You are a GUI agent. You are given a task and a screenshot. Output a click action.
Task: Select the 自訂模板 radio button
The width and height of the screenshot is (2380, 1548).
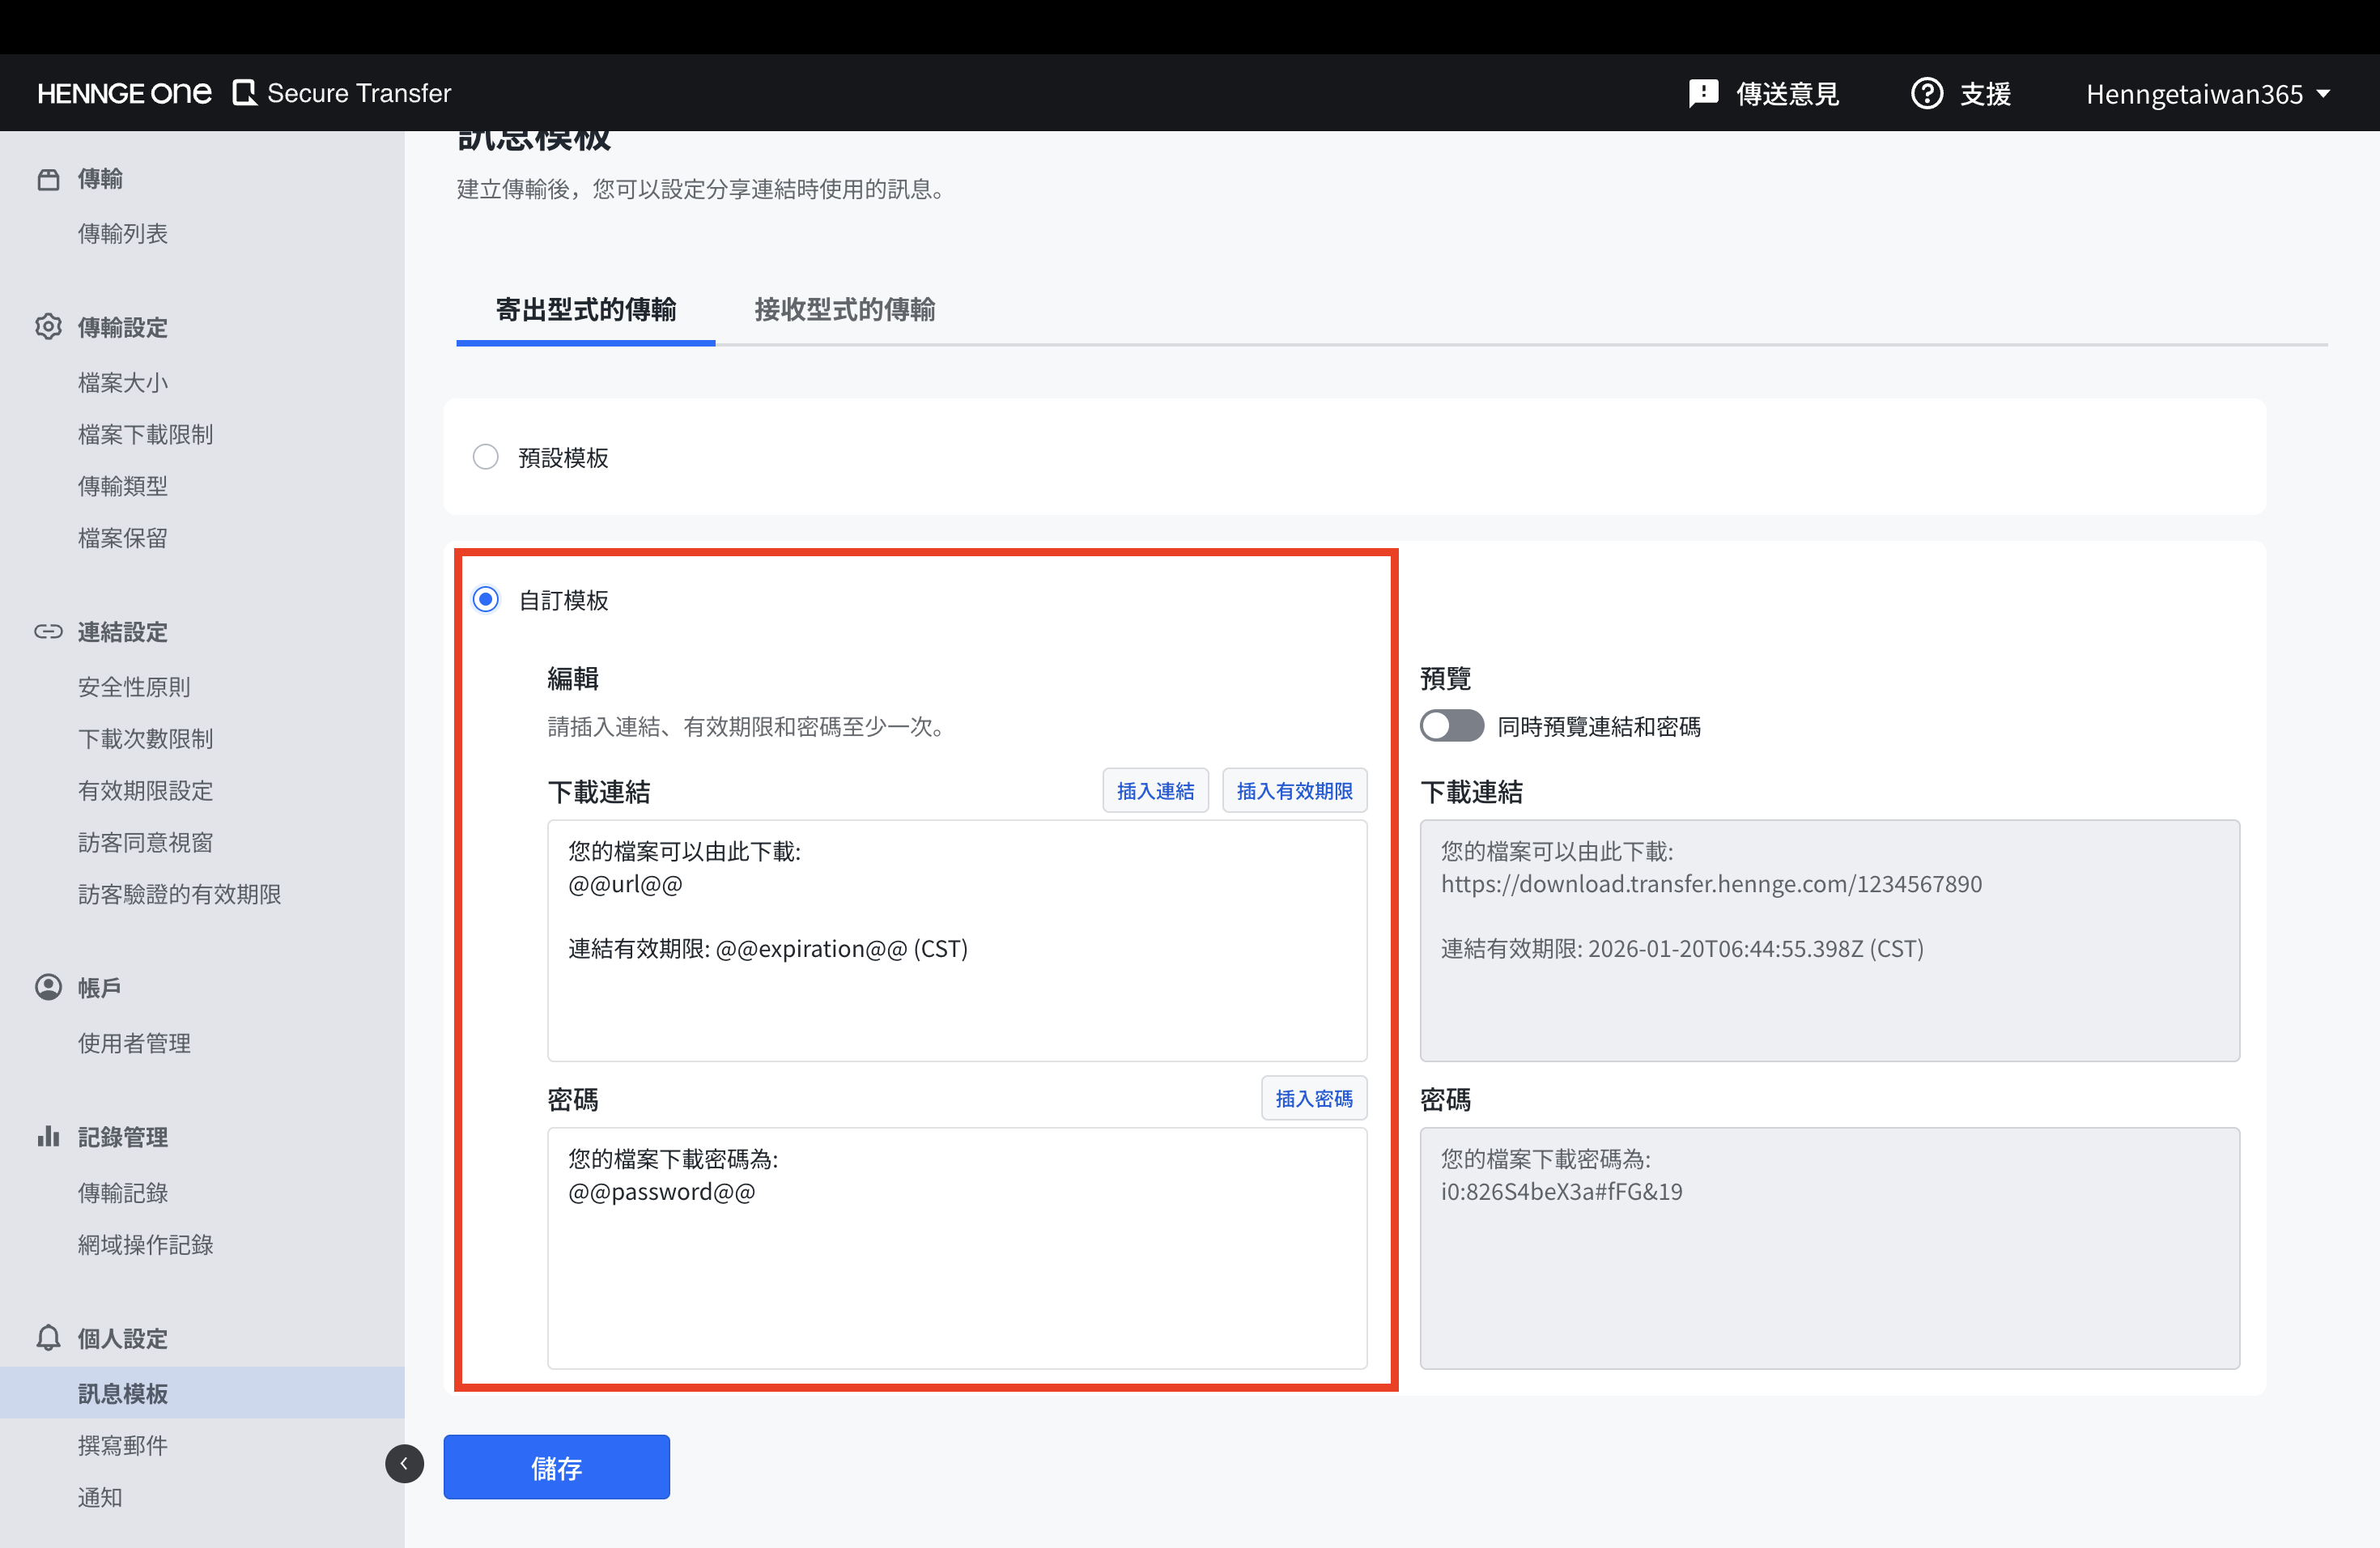486,600
